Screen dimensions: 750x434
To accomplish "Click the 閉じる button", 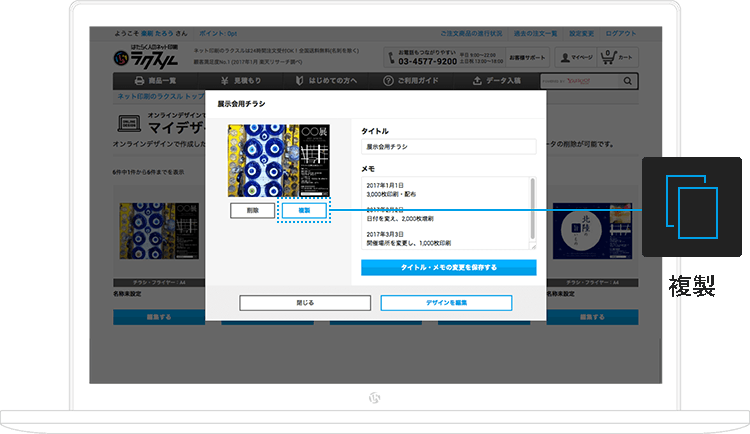I will coord(305,302).
